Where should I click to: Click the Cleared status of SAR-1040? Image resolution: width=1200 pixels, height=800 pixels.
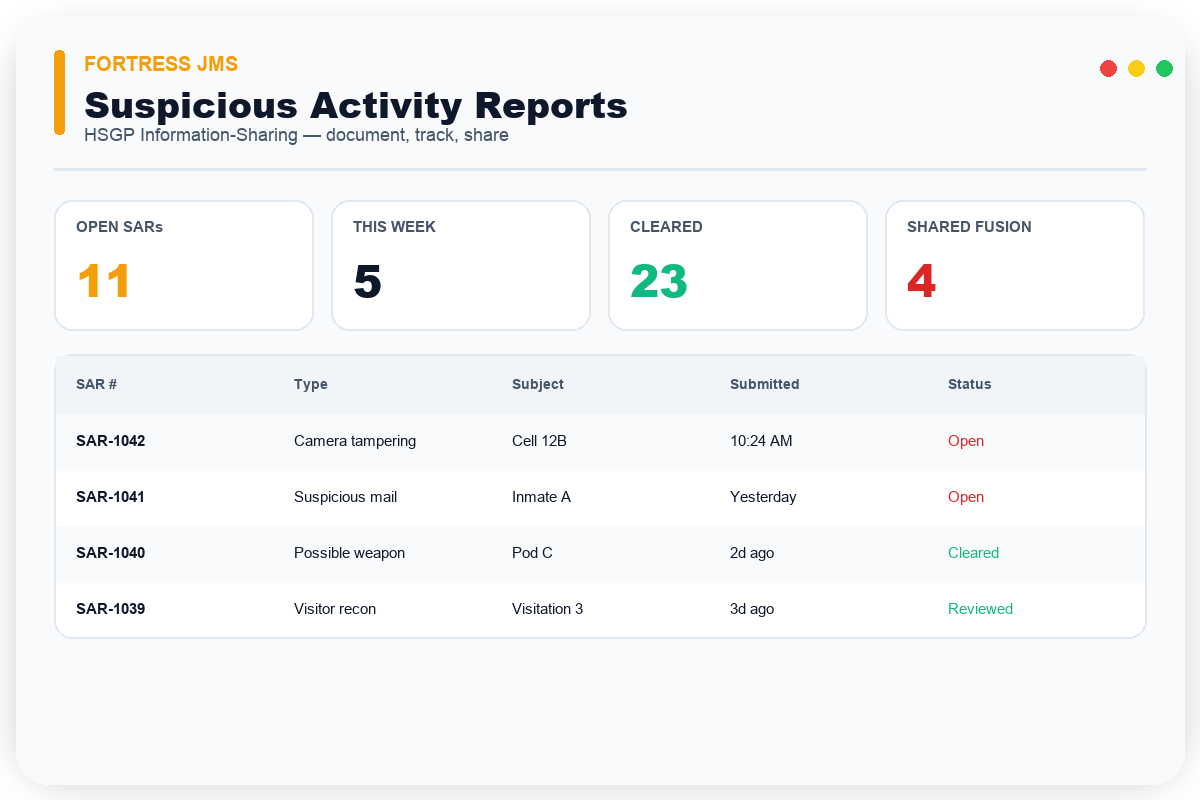pos(974,553)
